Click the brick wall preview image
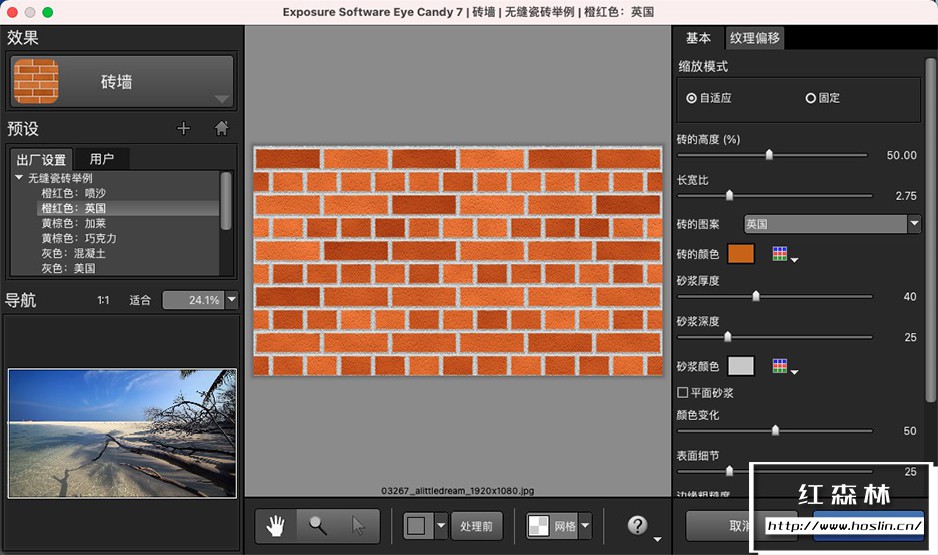The height and width of the screenshot is (555, 938). (458, 261)
